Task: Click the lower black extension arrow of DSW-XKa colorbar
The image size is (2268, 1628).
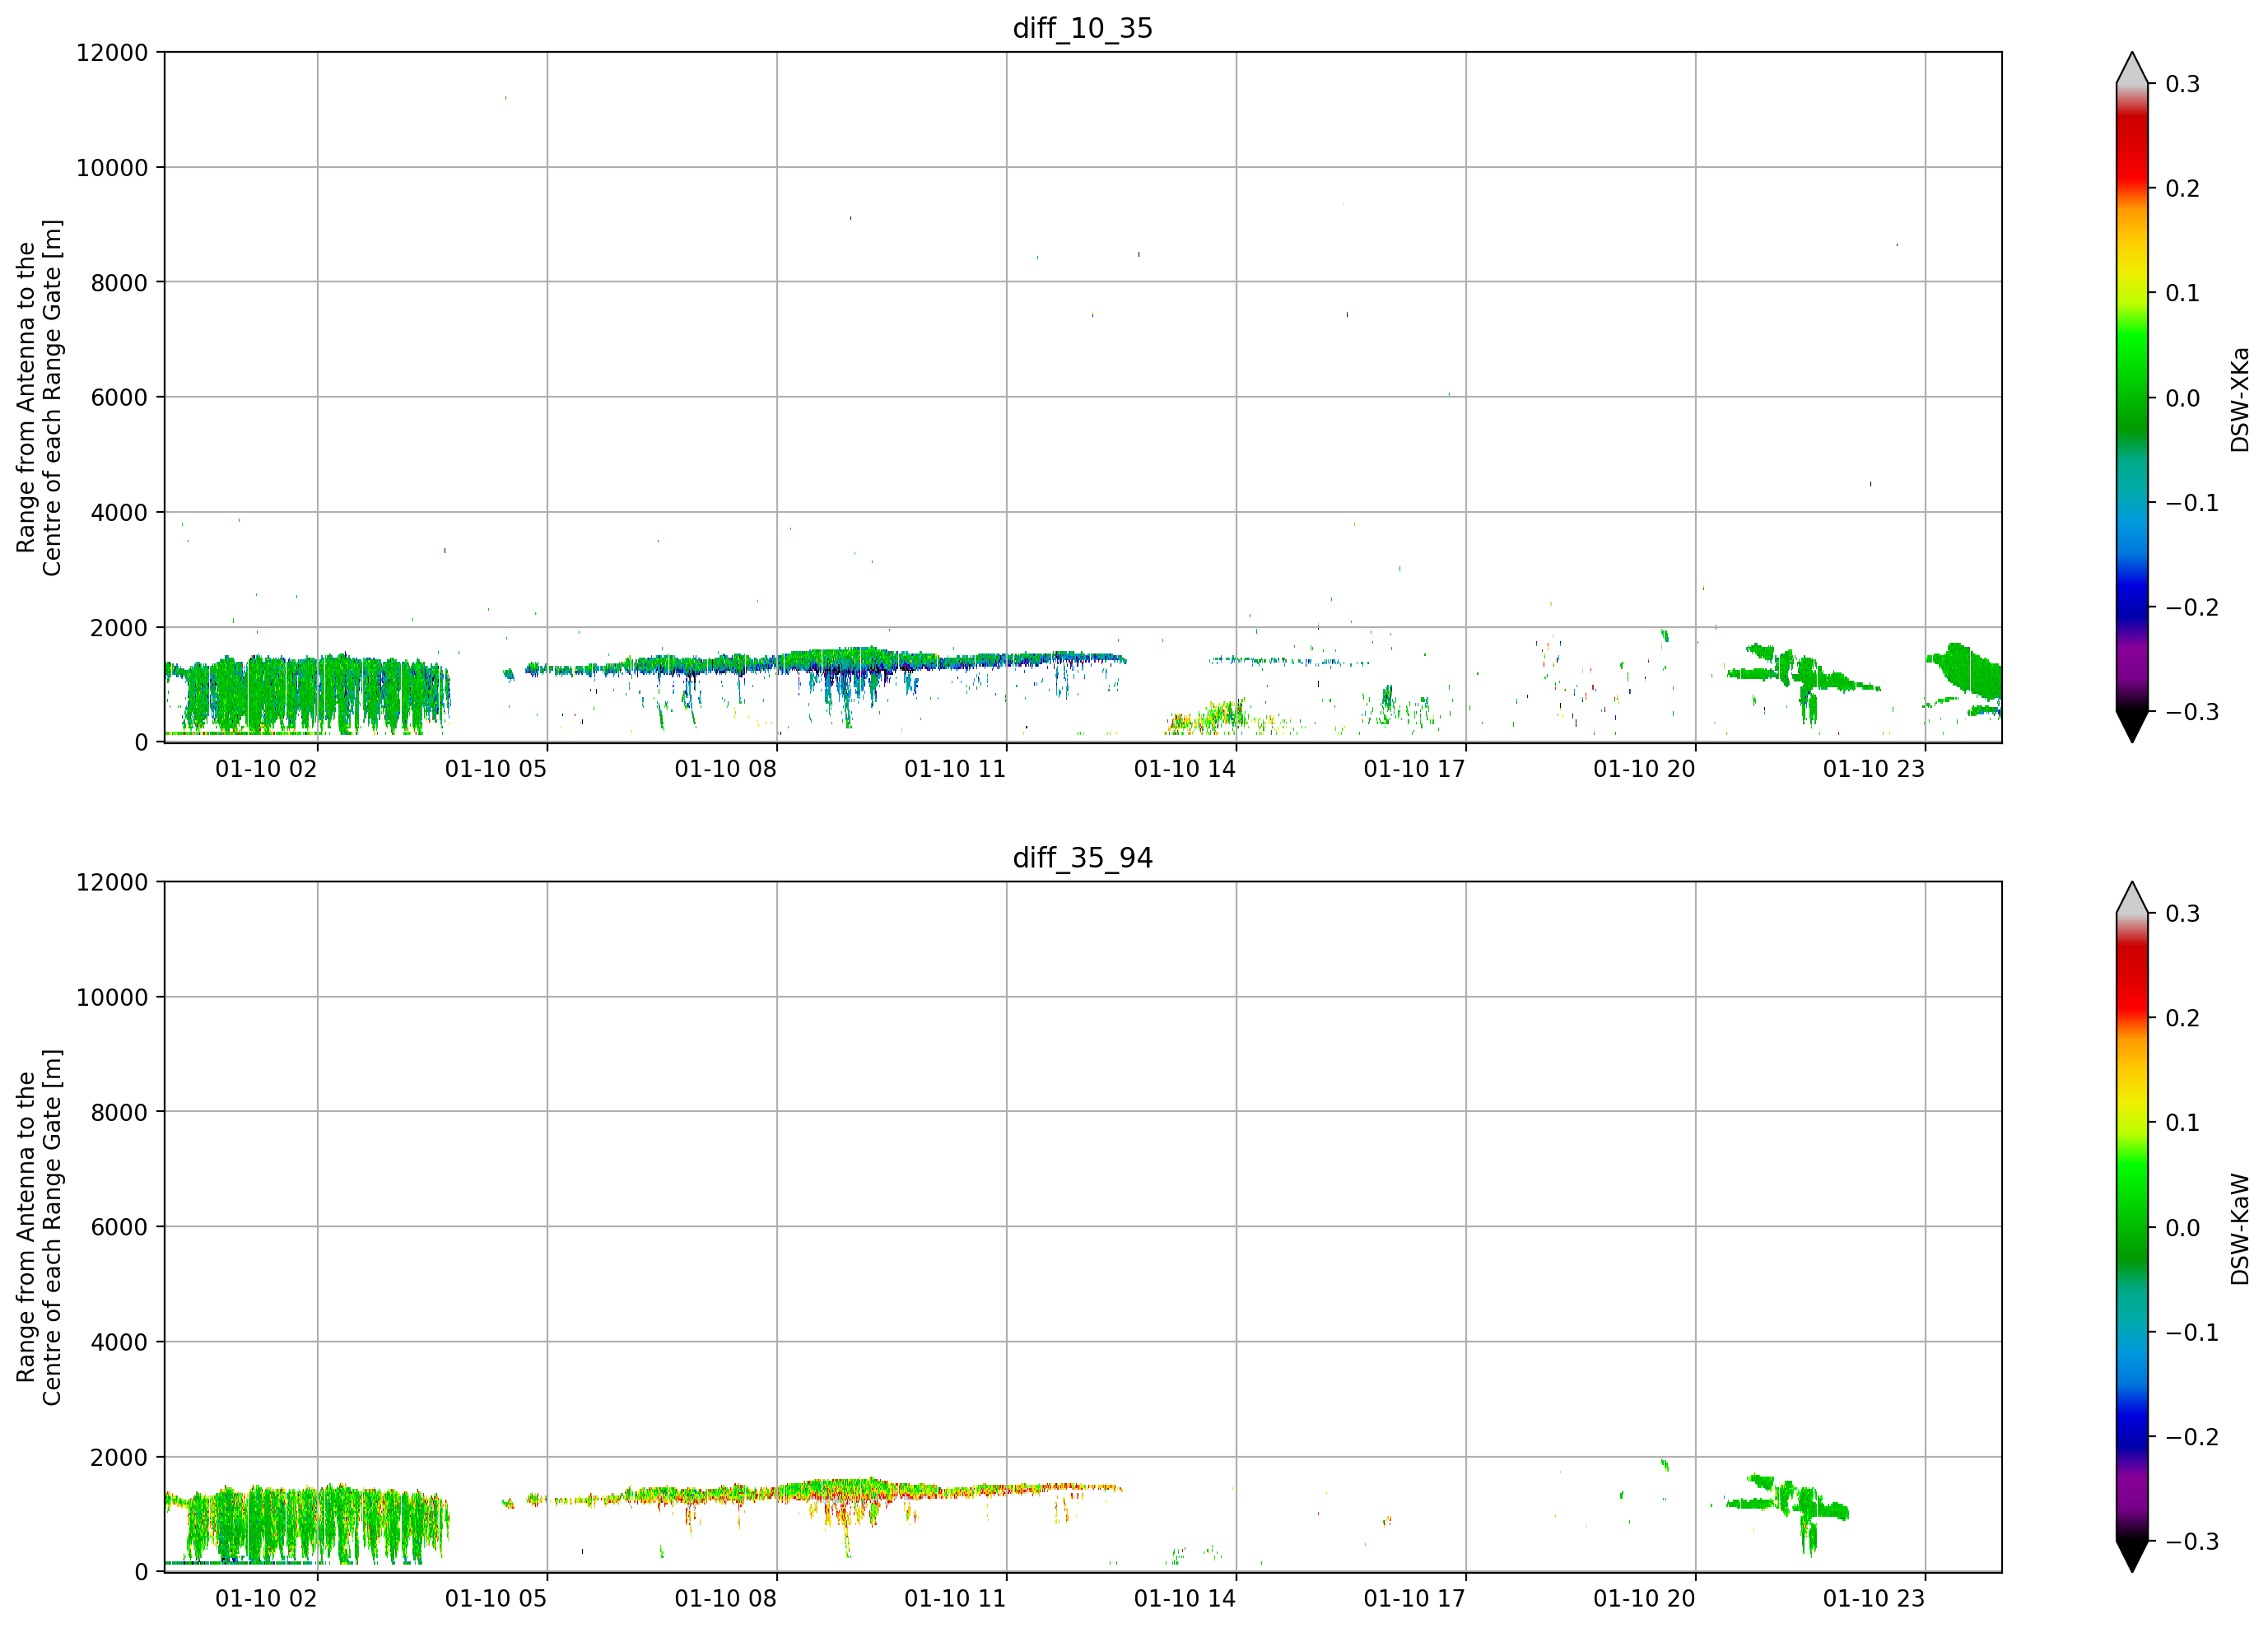Action: 2131,726
